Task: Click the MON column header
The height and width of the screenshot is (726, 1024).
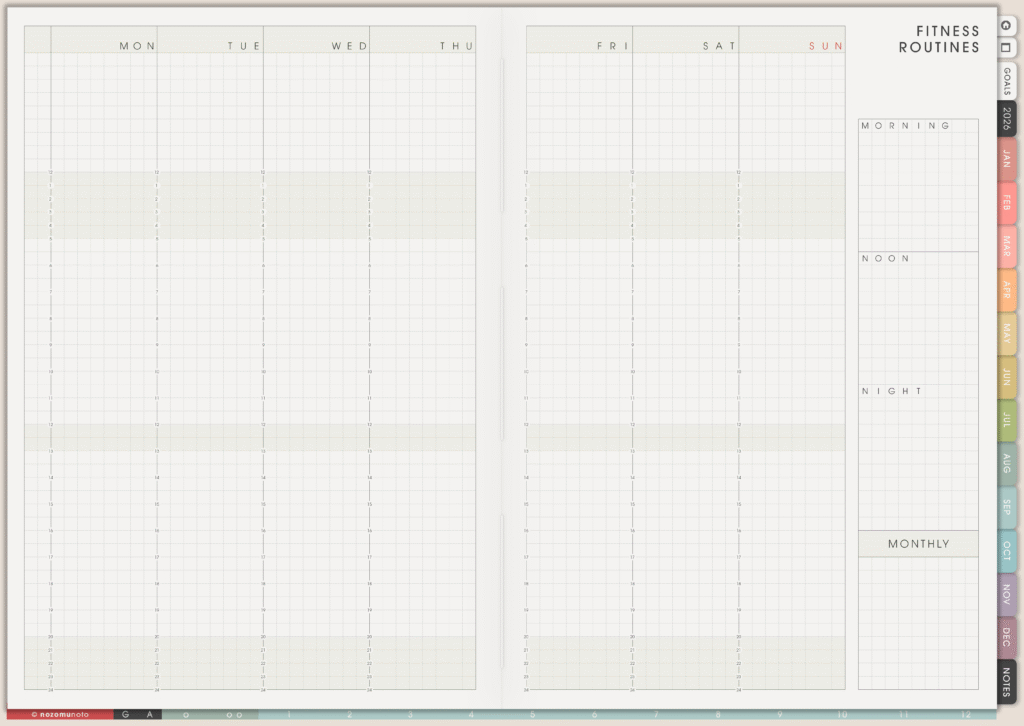Action: tap(137, 46)
